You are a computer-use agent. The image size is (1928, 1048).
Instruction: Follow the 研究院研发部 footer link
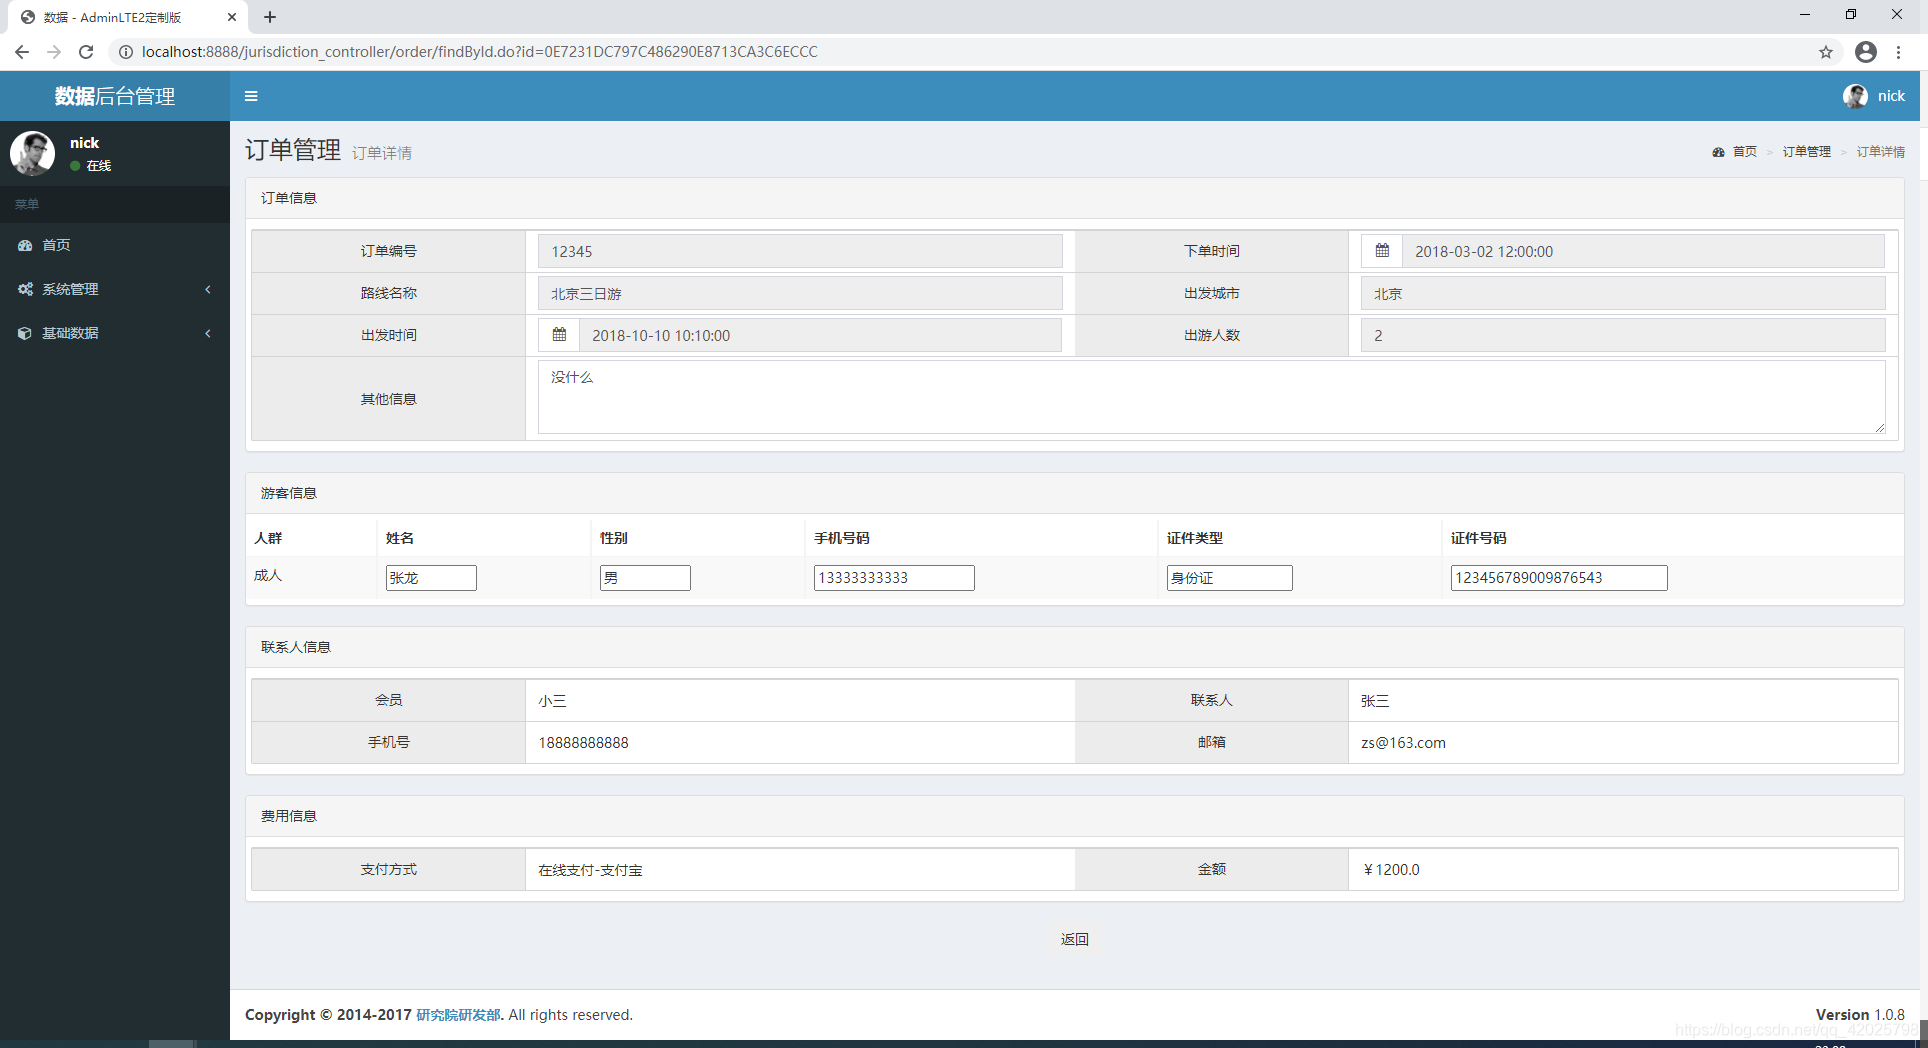(458, 1015)
